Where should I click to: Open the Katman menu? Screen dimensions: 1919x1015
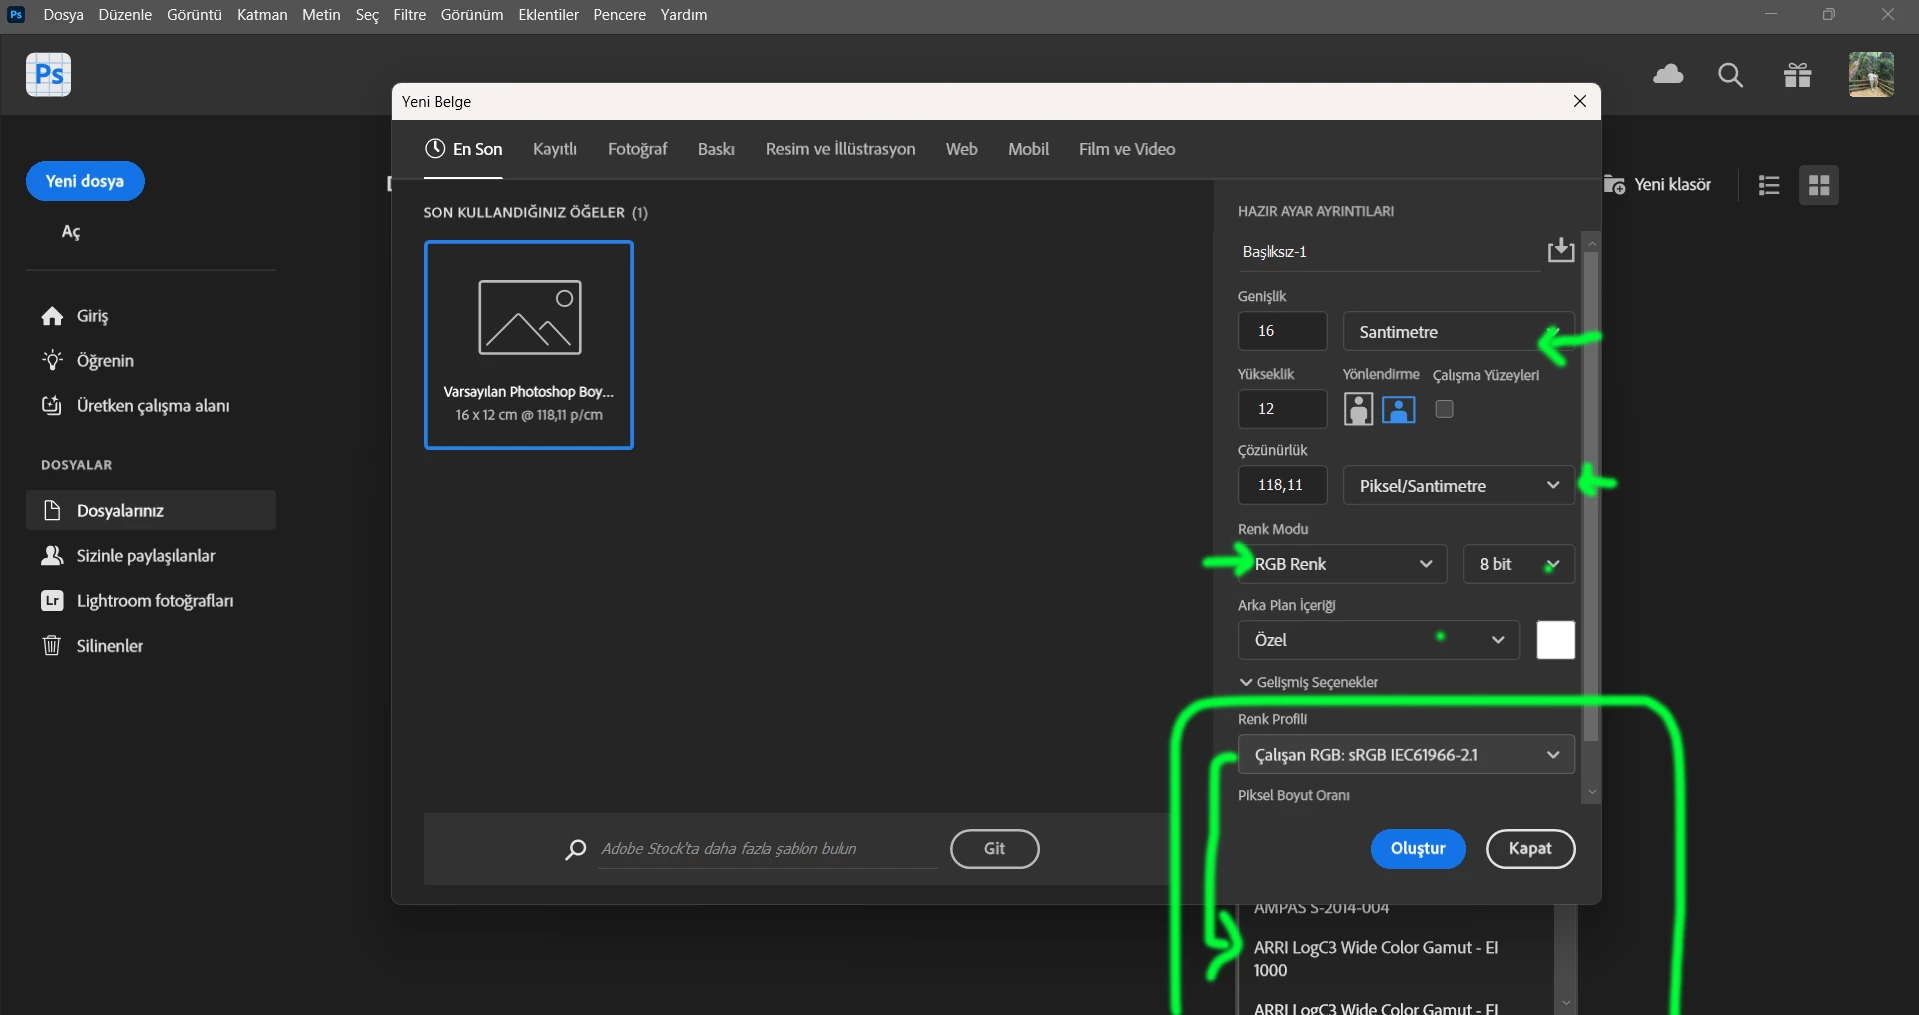(x=262, y=15)
